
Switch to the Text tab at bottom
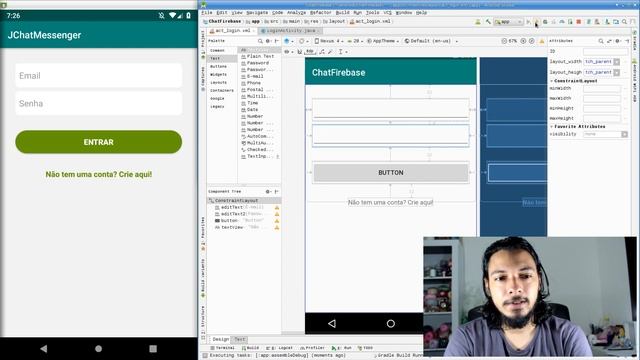pyautogui.click(x=240, y=339)
